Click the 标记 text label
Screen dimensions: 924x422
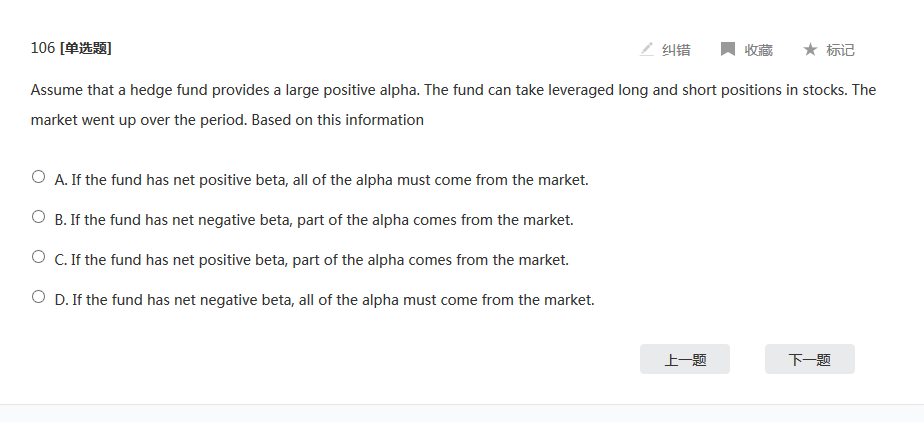840,50
